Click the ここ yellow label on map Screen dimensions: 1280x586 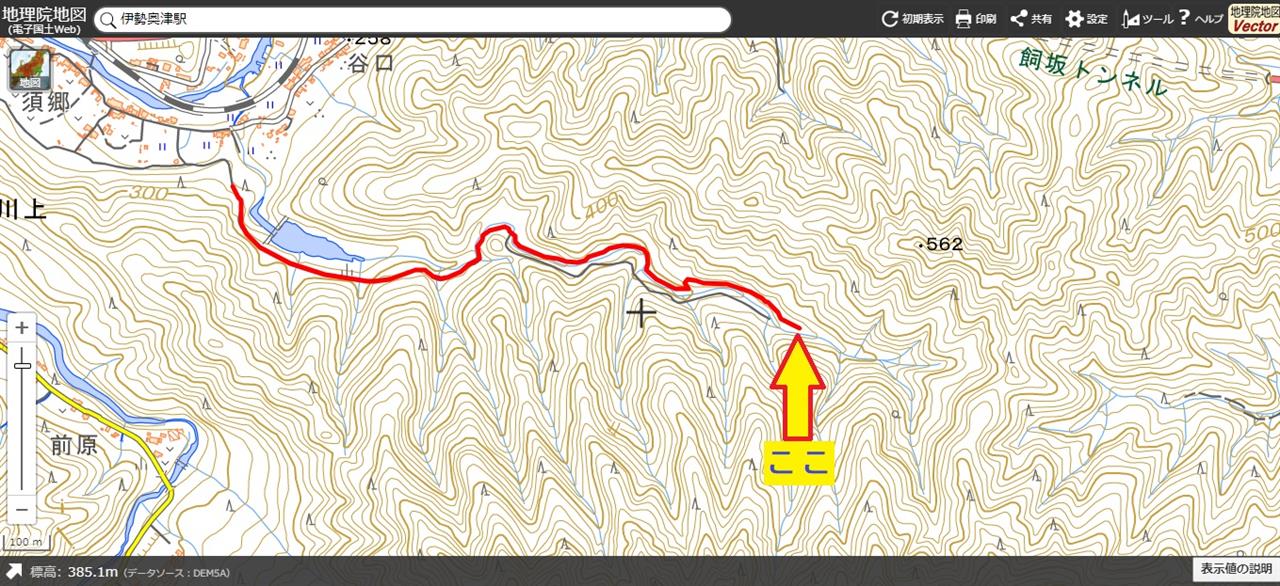(798, 463)
